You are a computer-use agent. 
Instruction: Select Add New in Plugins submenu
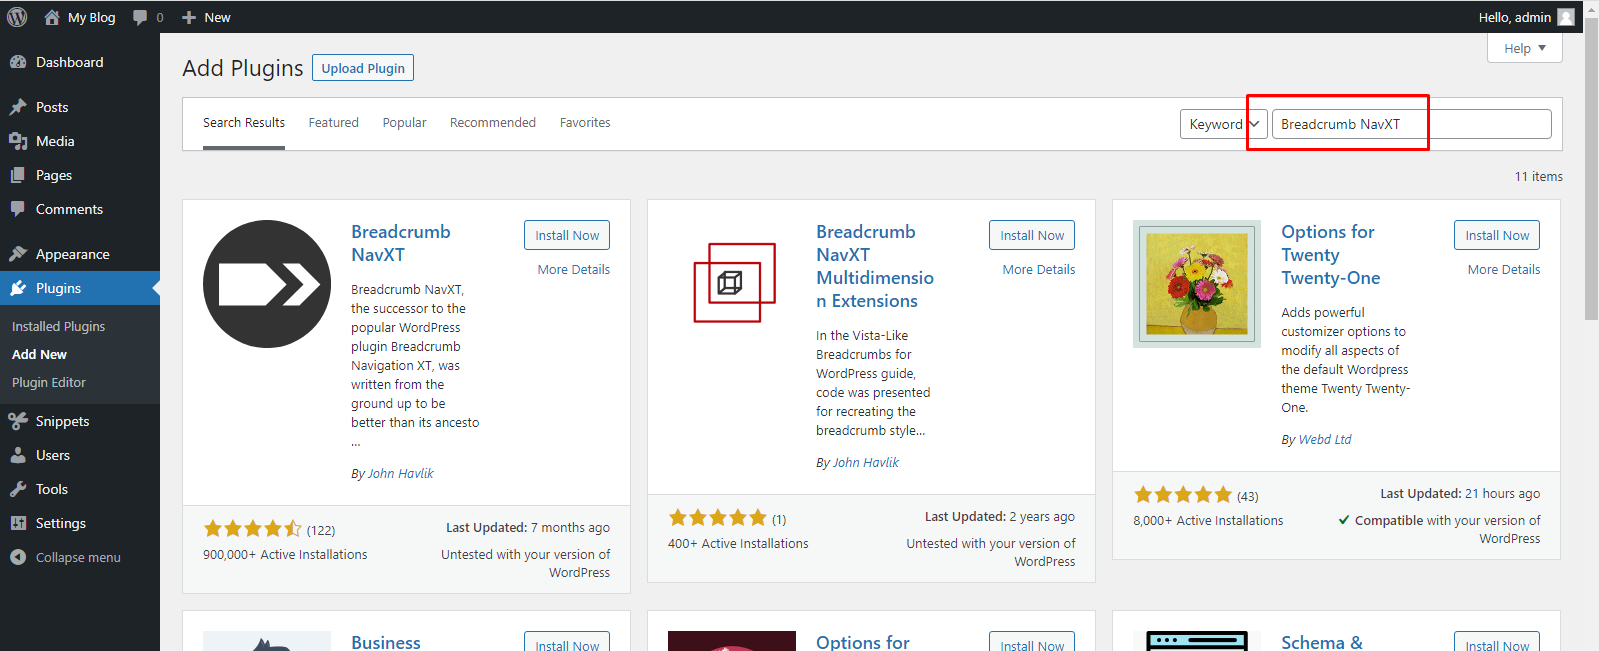39,354
